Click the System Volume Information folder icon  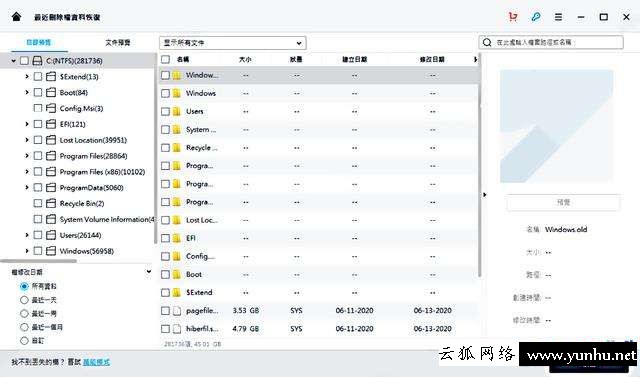[x=51, y=219]
